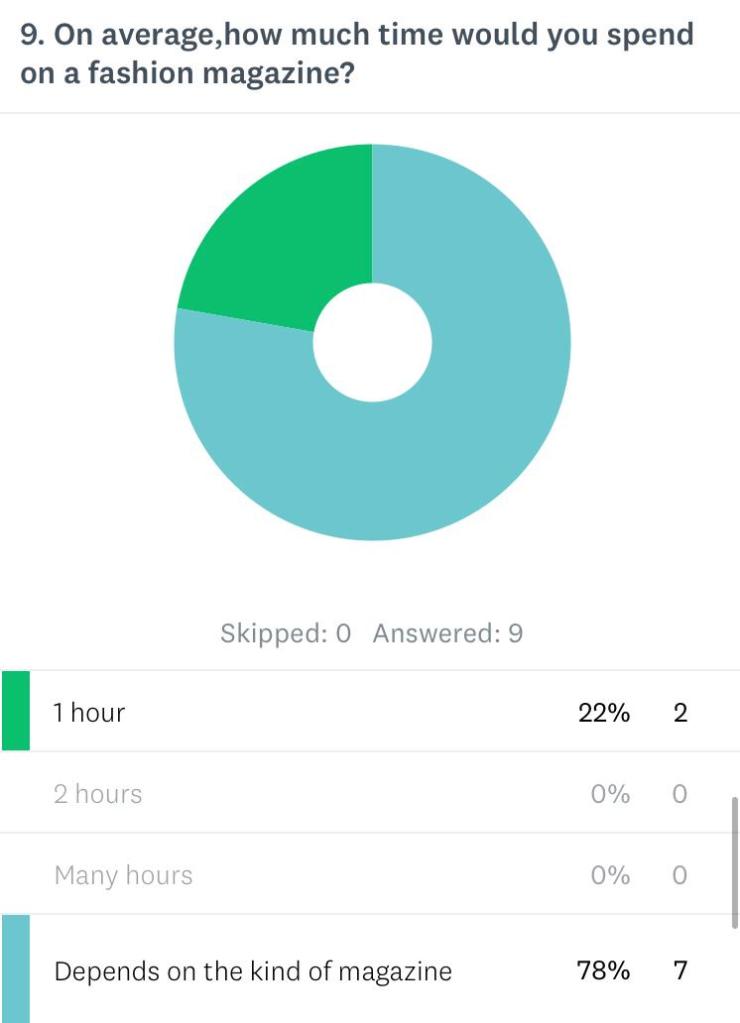Click the 0% value for 2 hours

coord(610,794)
